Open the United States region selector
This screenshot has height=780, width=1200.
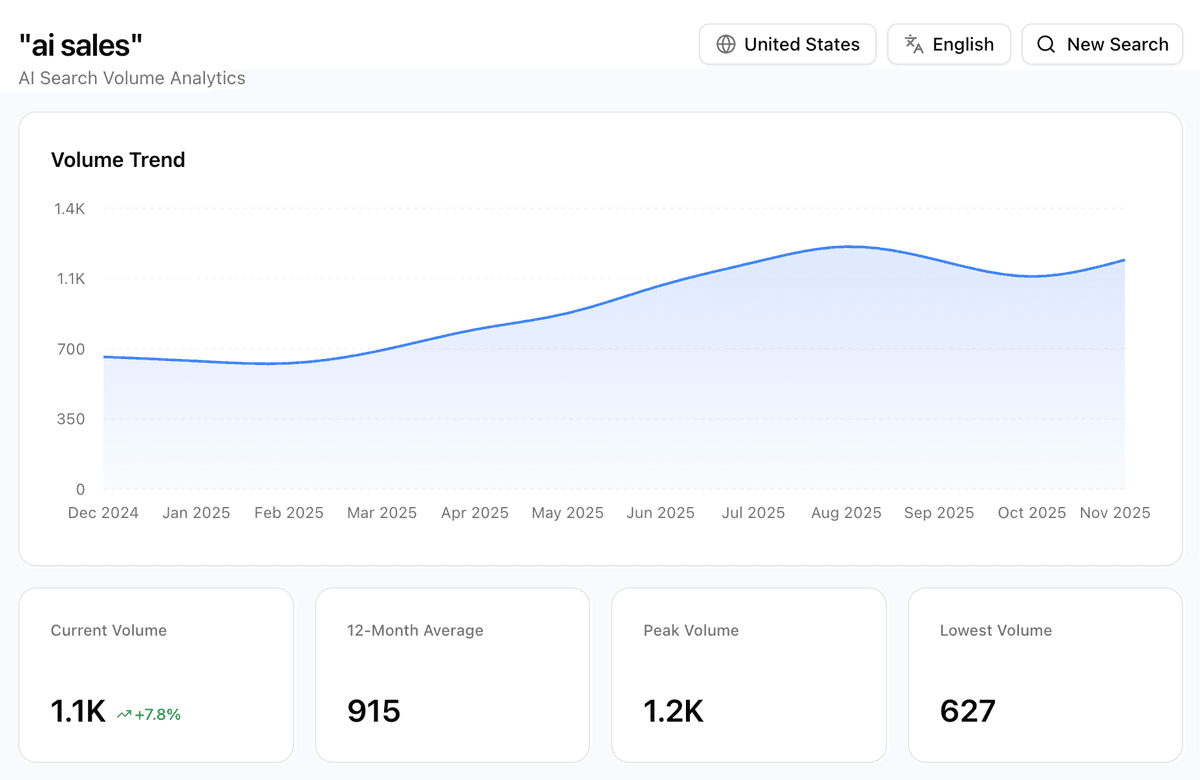pos(787,44)
